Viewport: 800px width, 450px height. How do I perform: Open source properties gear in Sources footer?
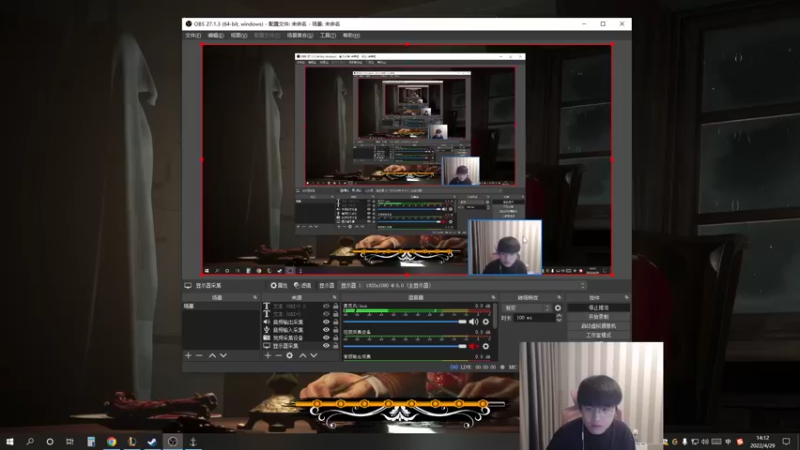(x=290, y=356)
